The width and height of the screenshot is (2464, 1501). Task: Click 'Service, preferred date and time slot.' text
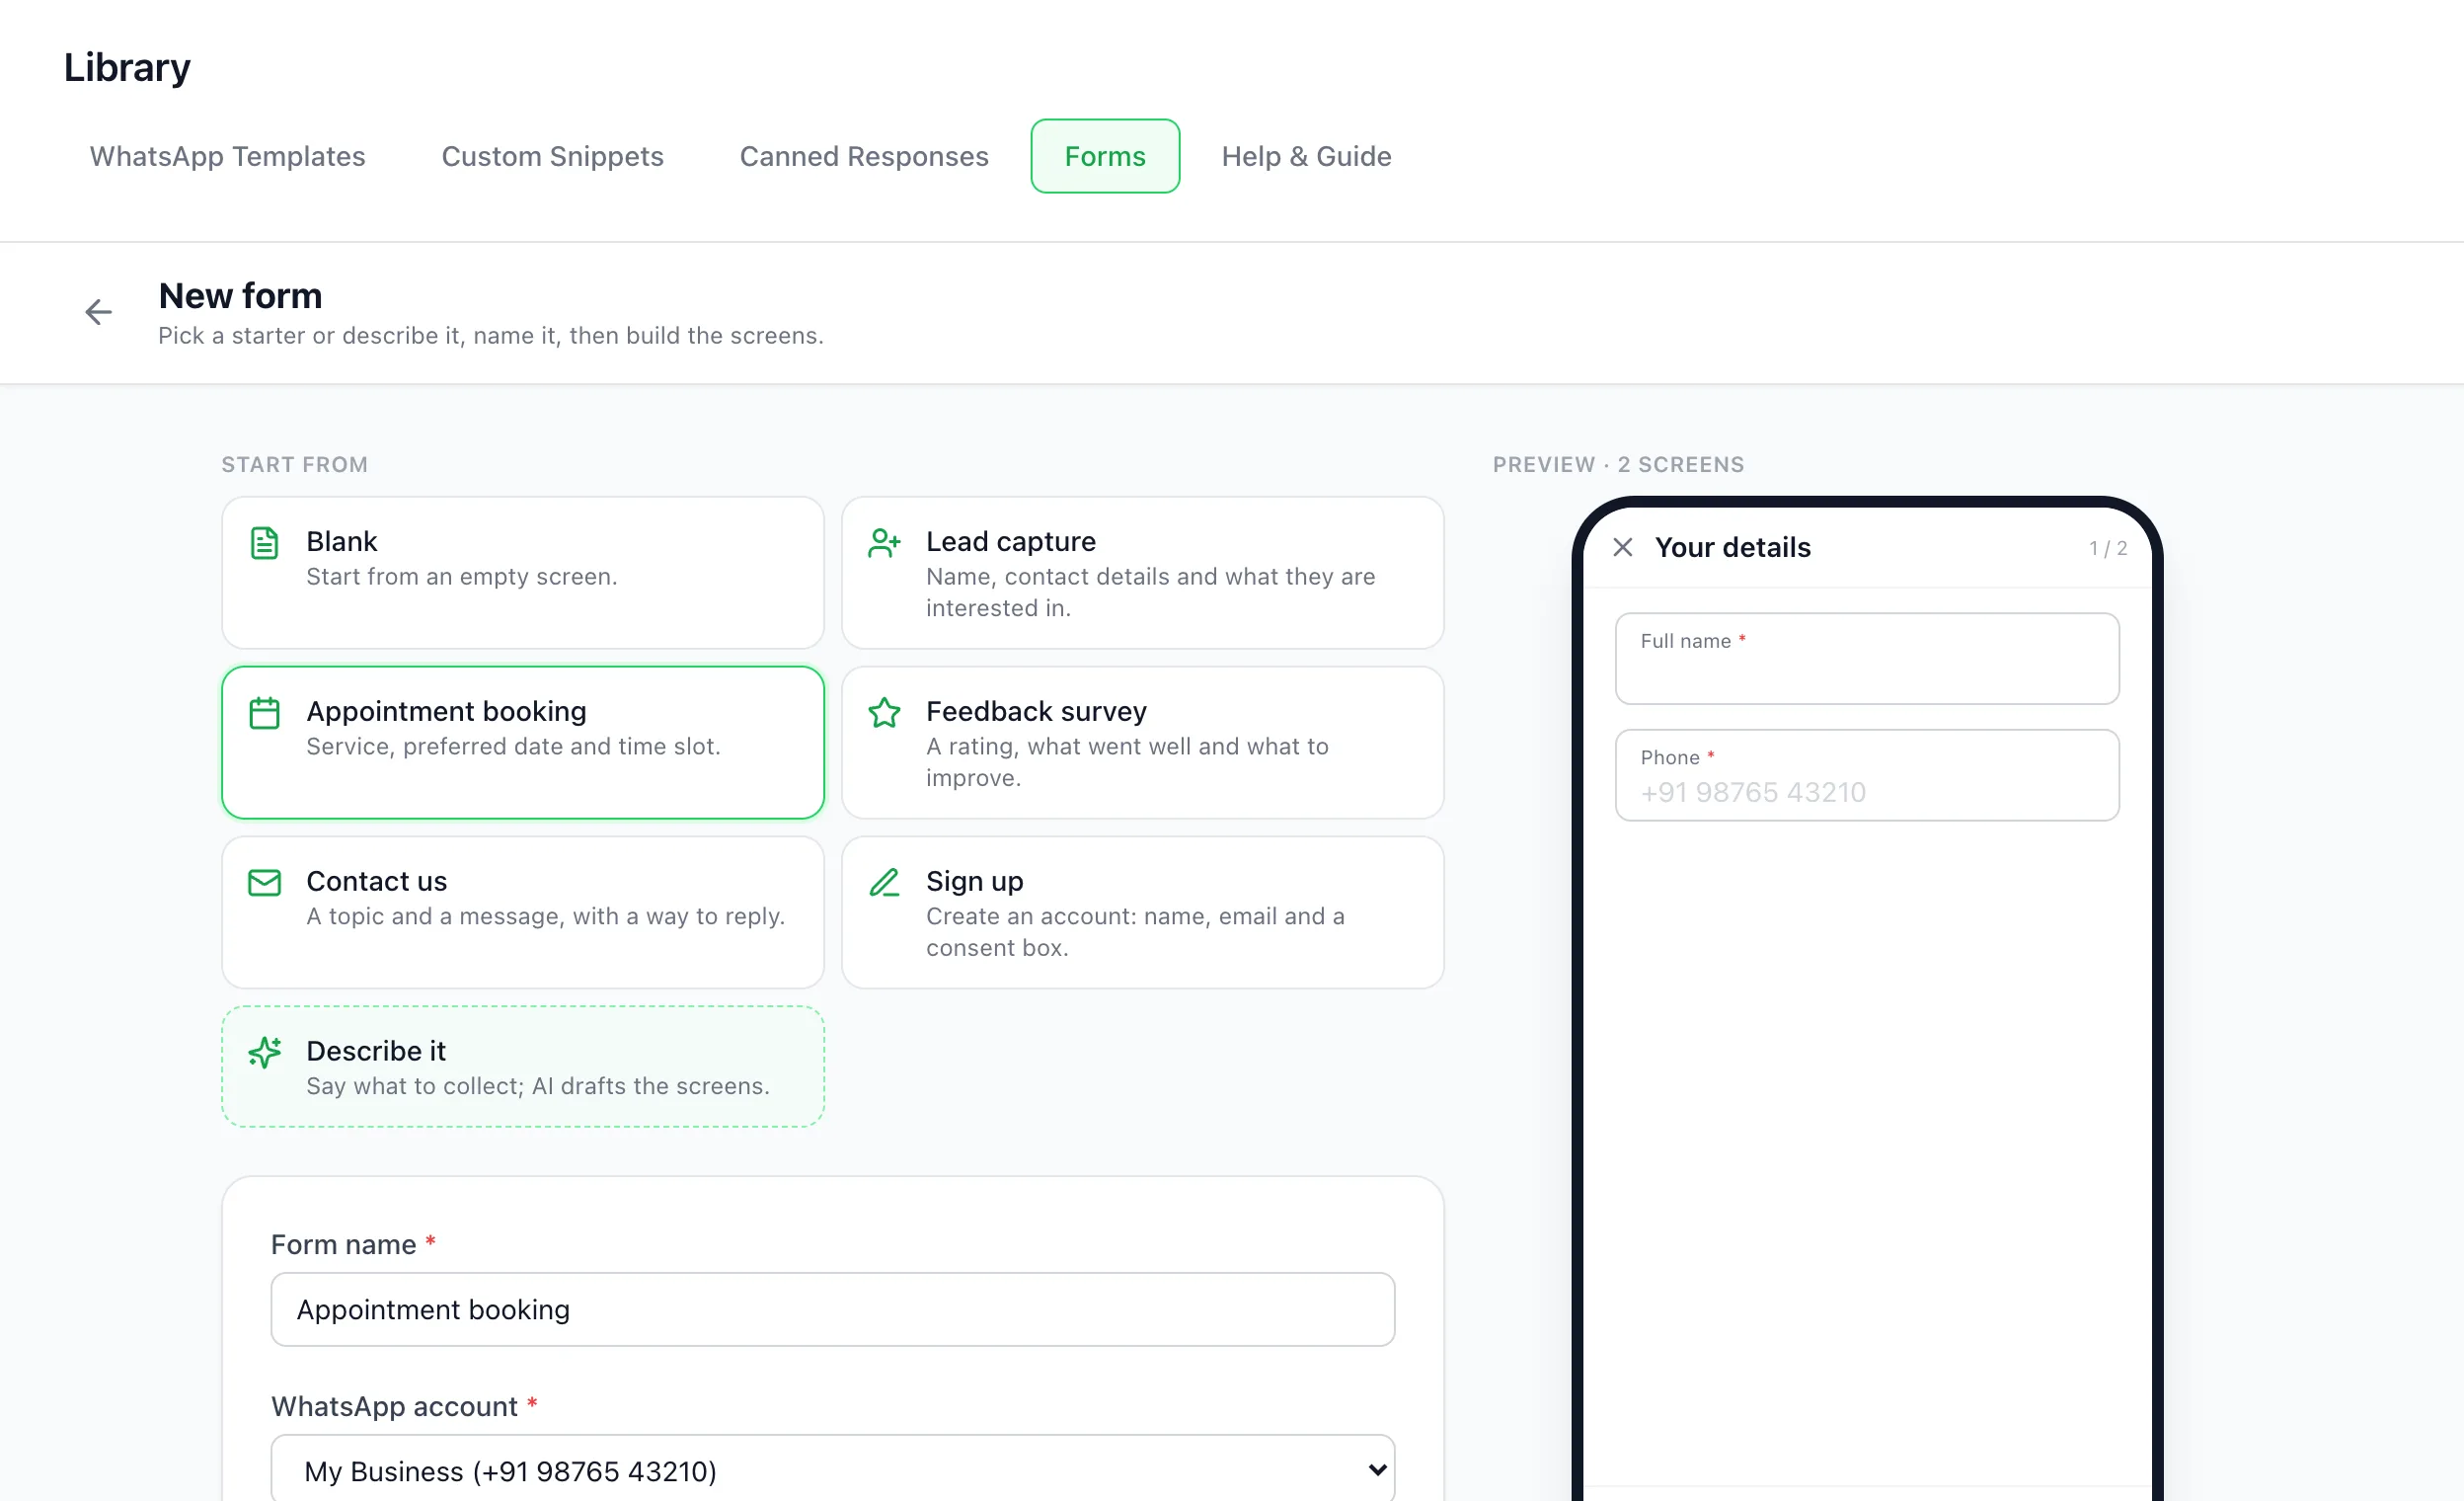513,746
